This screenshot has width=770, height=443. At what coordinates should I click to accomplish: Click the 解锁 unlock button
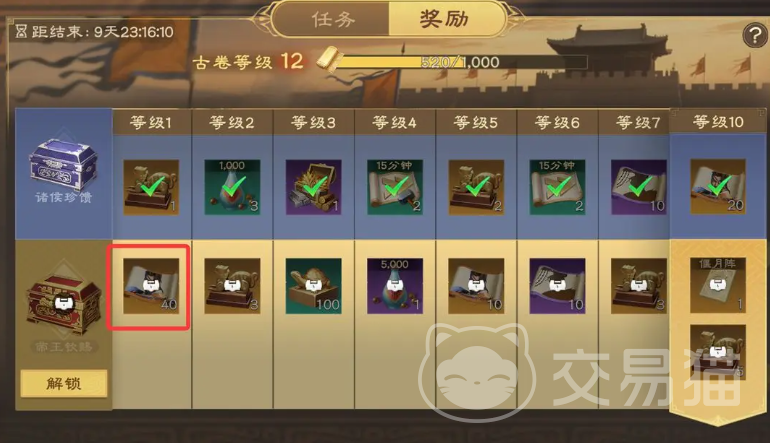64,383
